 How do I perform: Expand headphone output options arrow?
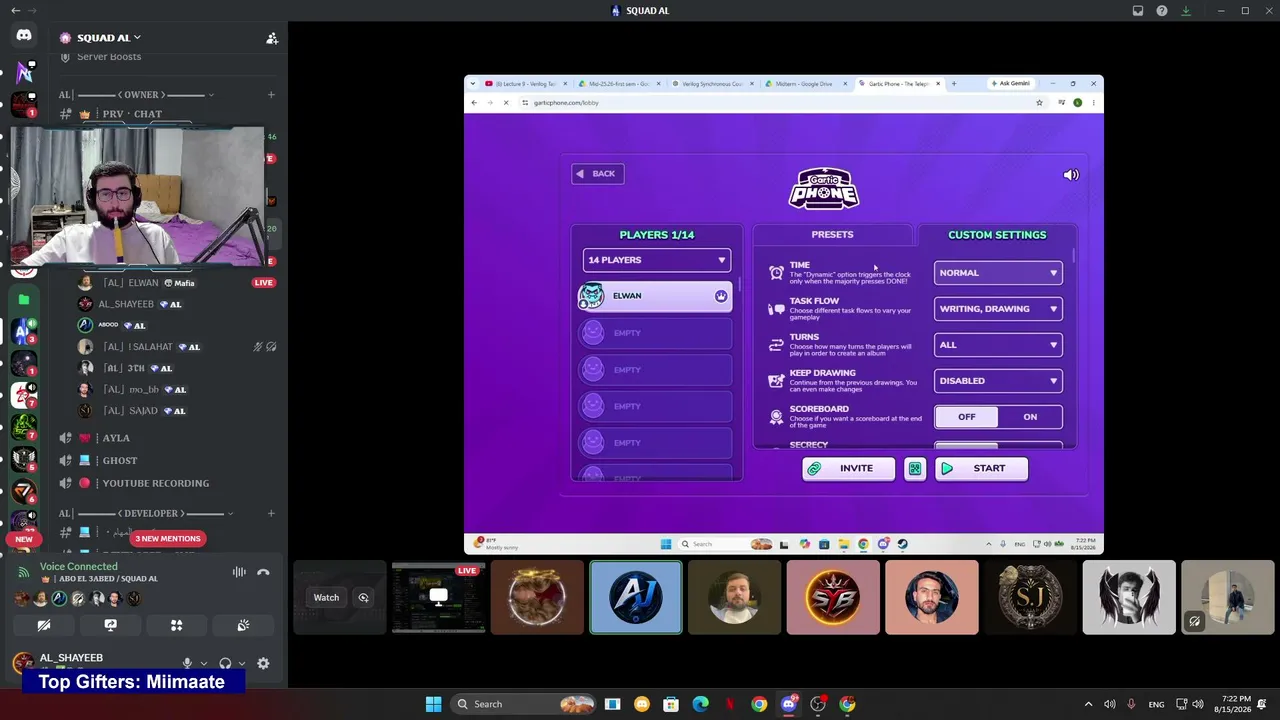pyautogui.click(x=242, y=663)
